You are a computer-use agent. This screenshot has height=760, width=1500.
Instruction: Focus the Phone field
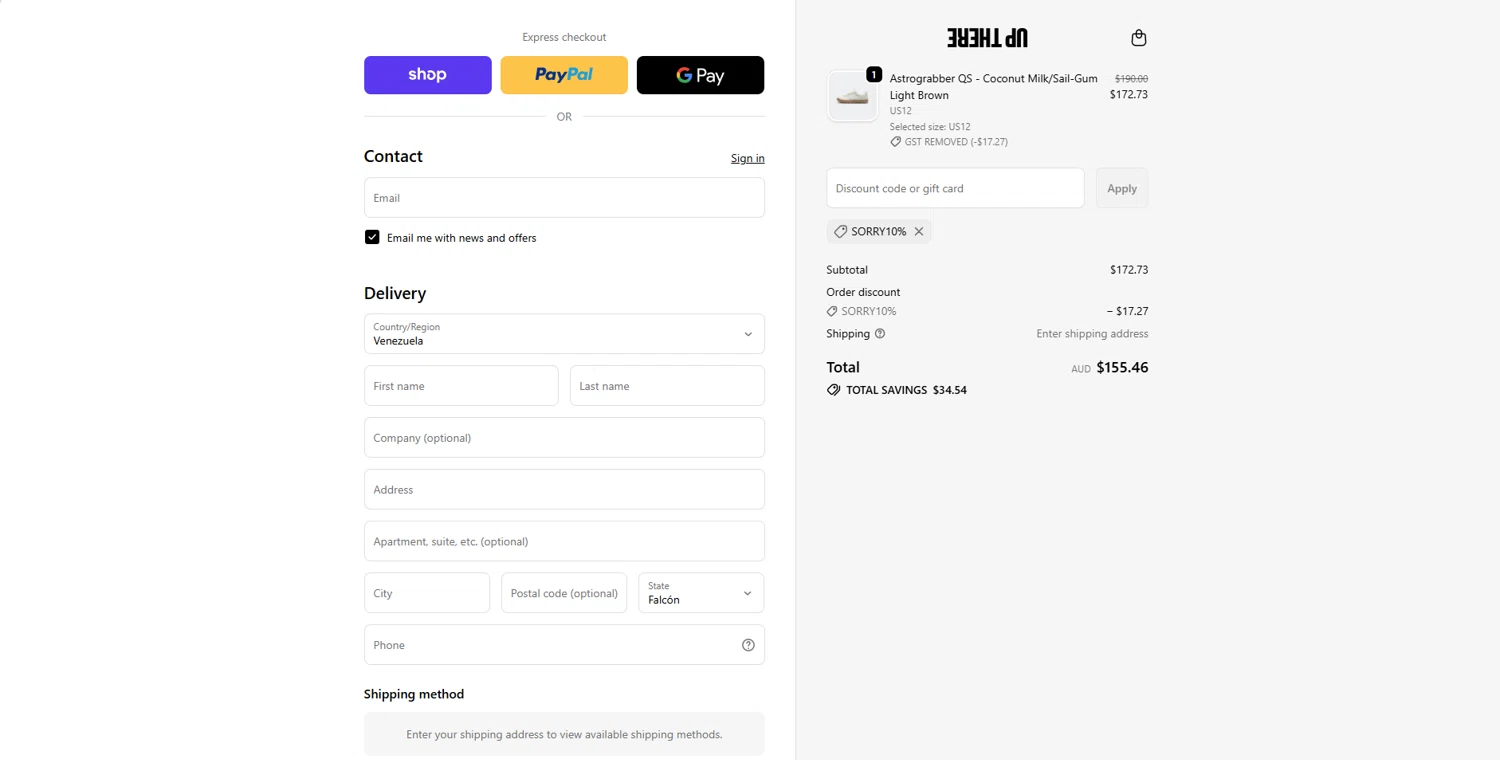(x=564, y=645)
